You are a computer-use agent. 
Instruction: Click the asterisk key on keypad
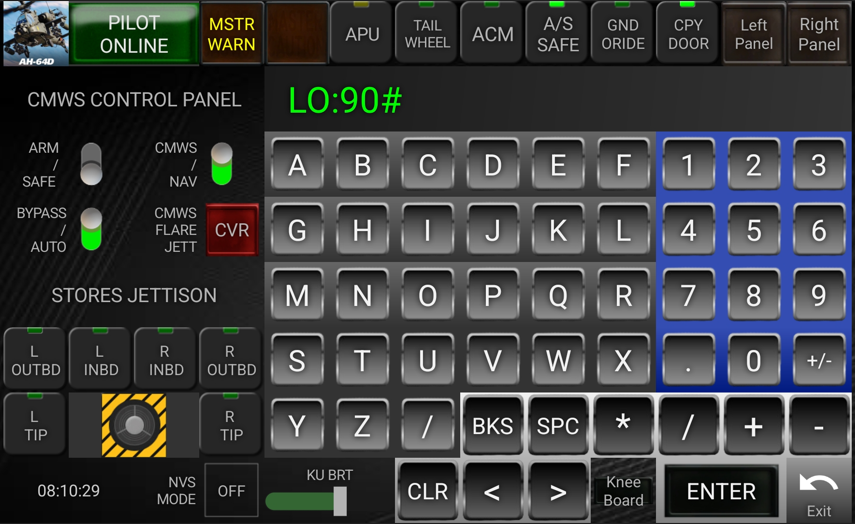tap(623, 425)
